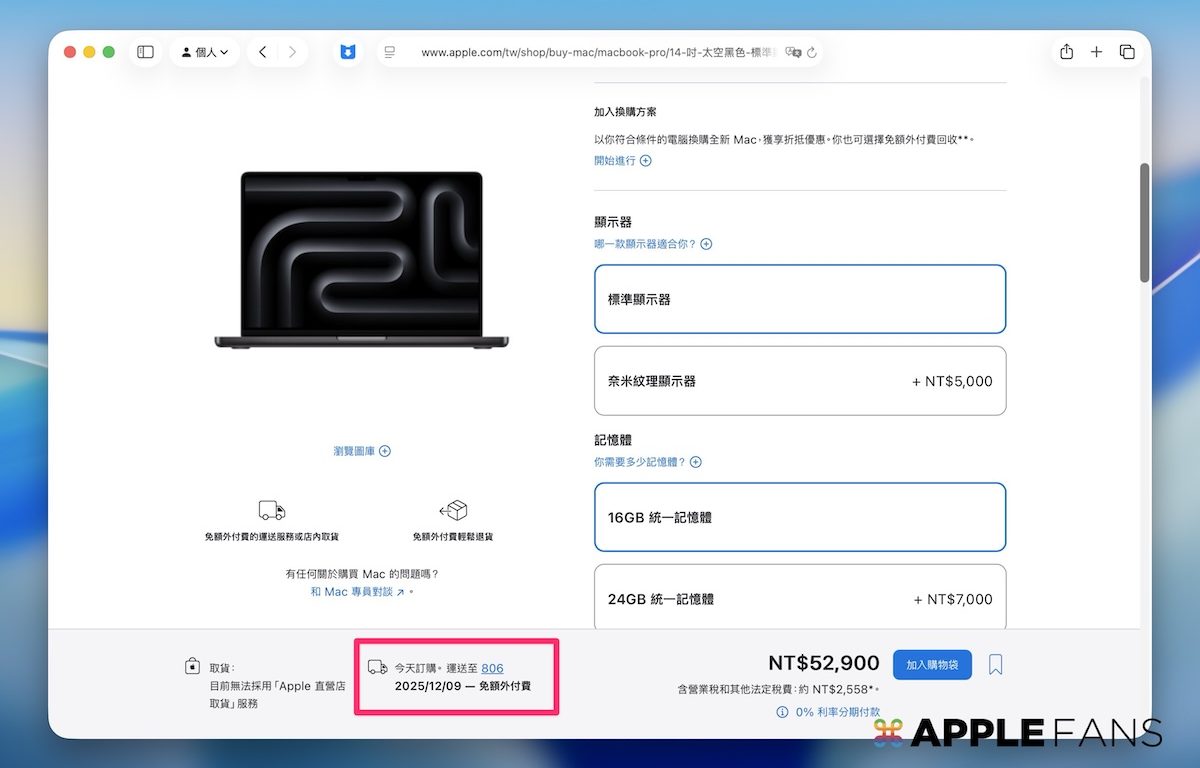1200x768 pixels.
Task: Click the 806 postal code link
Action: click(492, 668)
